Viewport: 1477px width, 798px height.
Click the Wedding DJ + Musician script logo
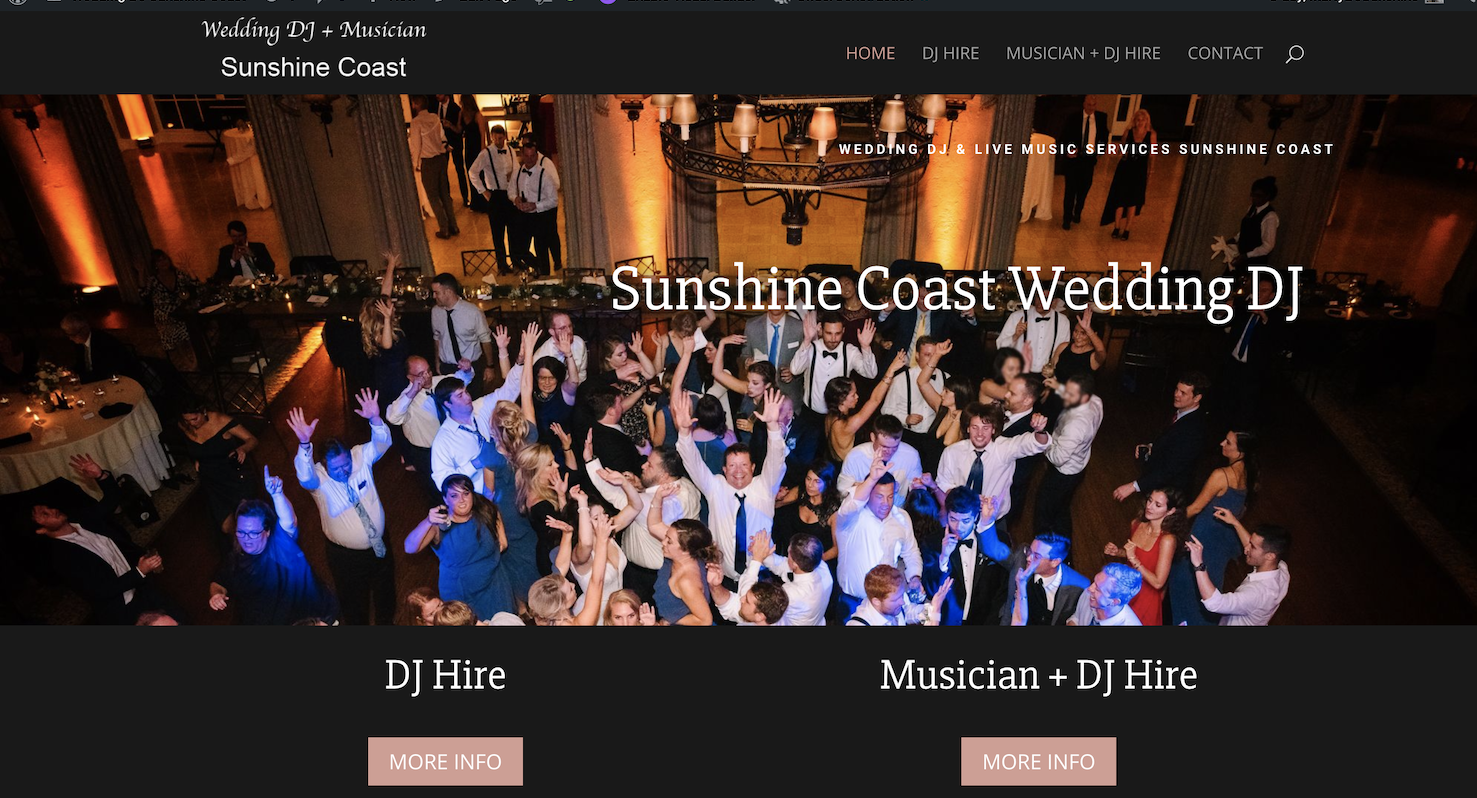(x=314, y=30)
